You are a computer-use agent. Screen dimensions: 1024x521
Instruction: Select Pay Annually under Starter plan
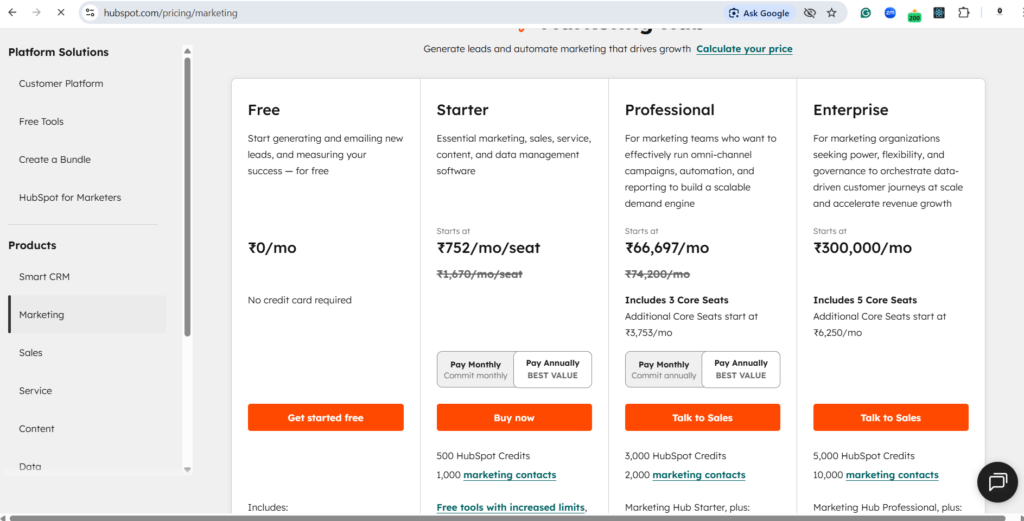[553, 369]
